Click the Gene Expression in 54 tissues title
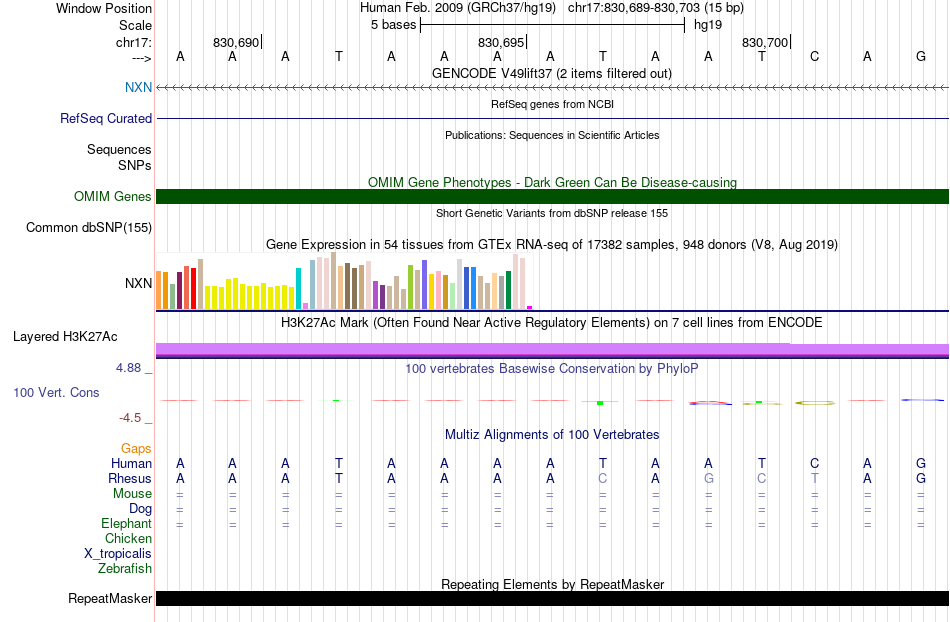This screenshot has height=622, width=950. [x=552, y=245]
